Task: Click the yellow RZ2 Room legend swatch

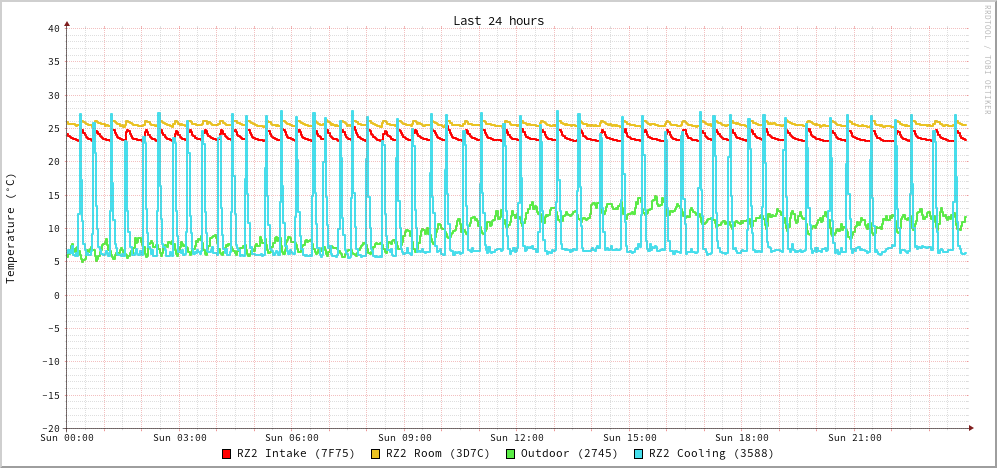Action: click(x=375, y=454)
